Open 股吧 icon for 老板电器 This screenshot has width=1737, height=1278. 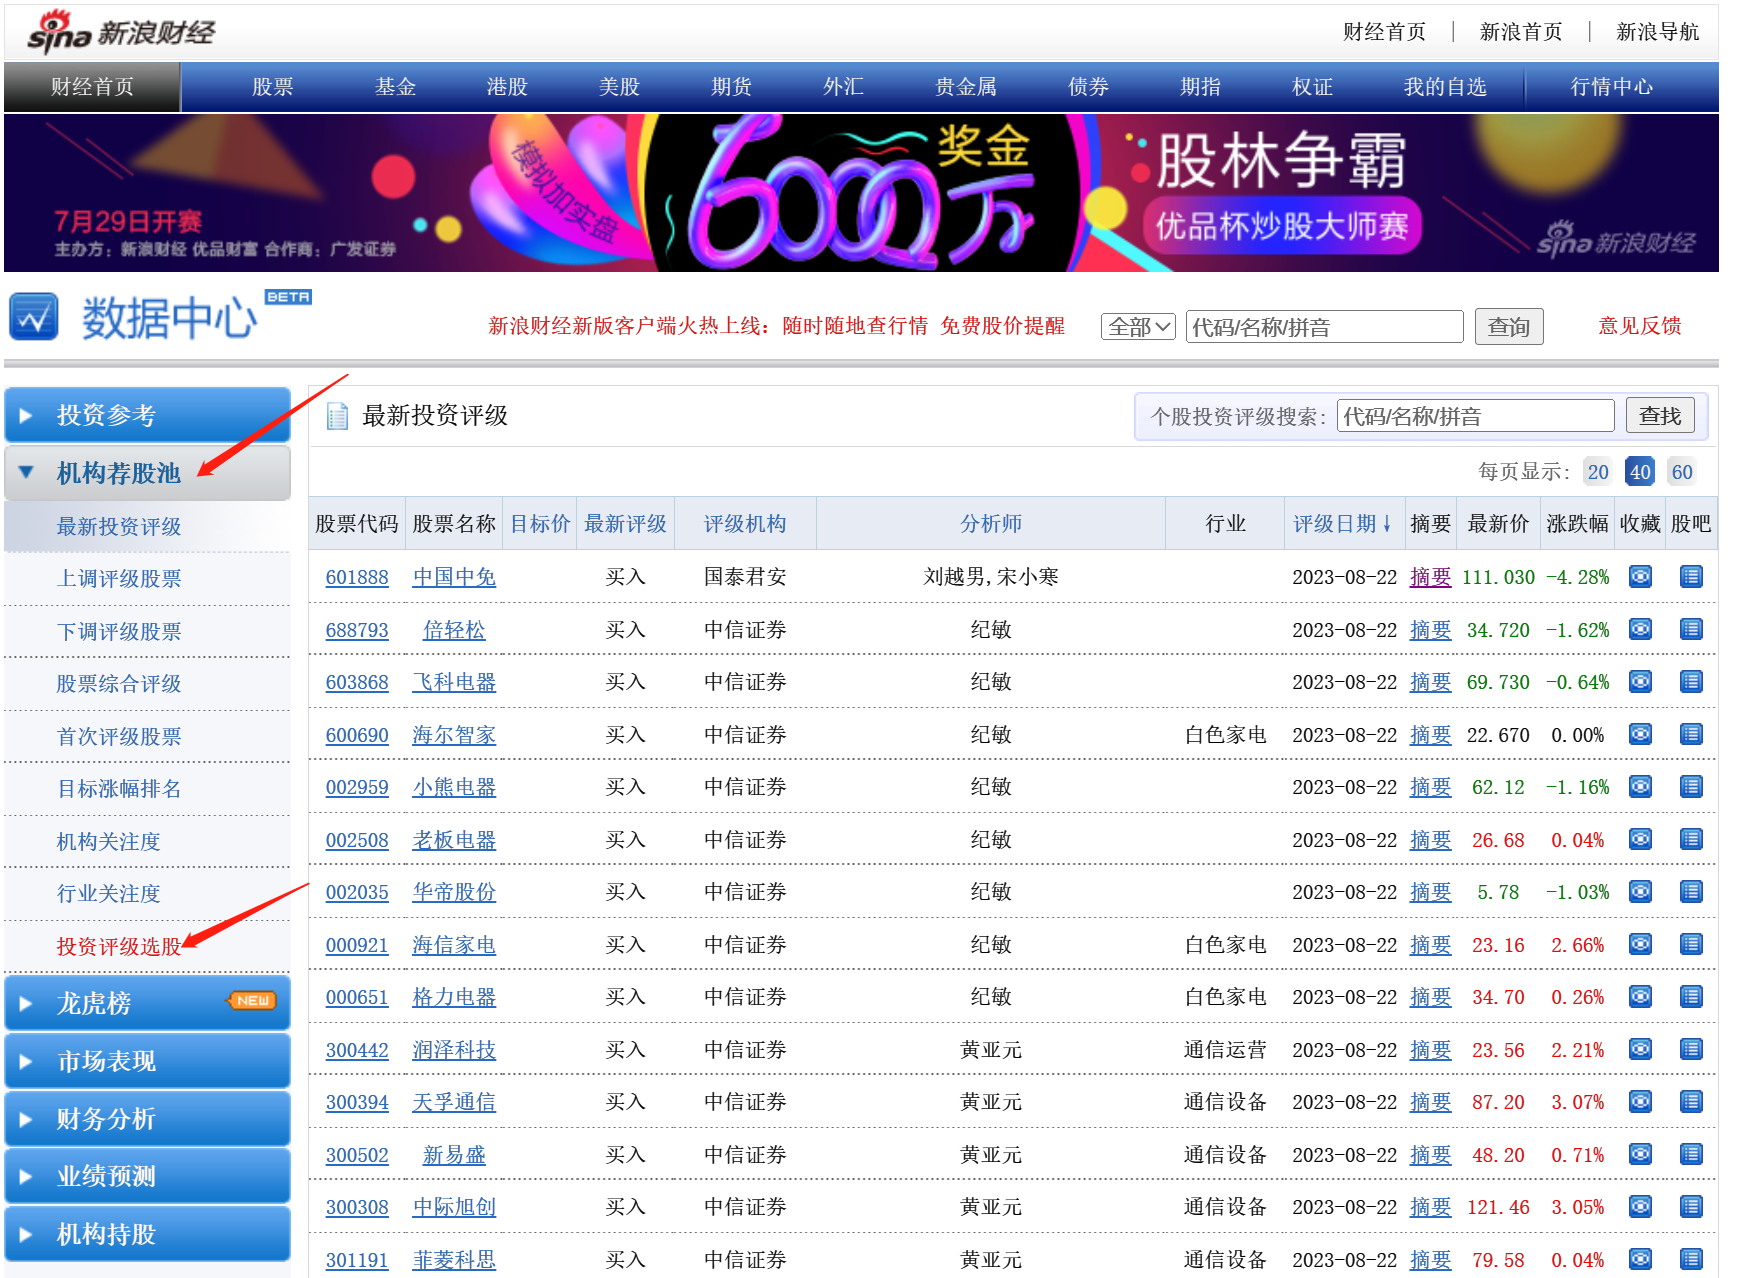[x=1691, y=839]
